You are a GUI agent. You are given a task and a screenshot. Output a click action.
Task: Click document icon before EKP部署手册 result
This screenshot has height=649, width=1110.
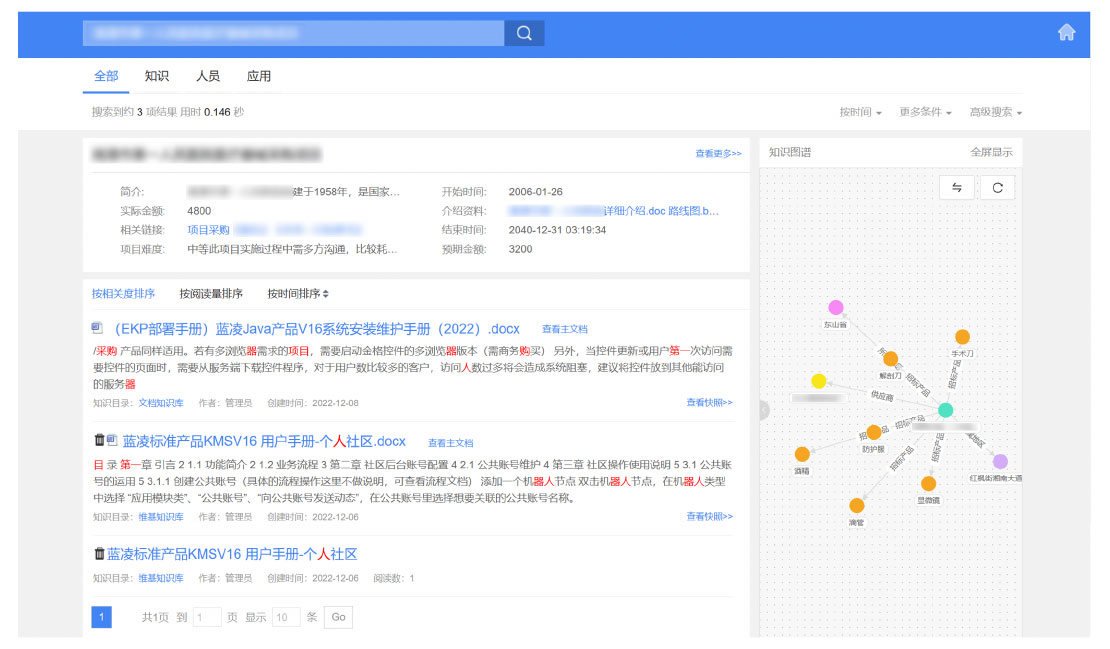[x=97, y=328]
